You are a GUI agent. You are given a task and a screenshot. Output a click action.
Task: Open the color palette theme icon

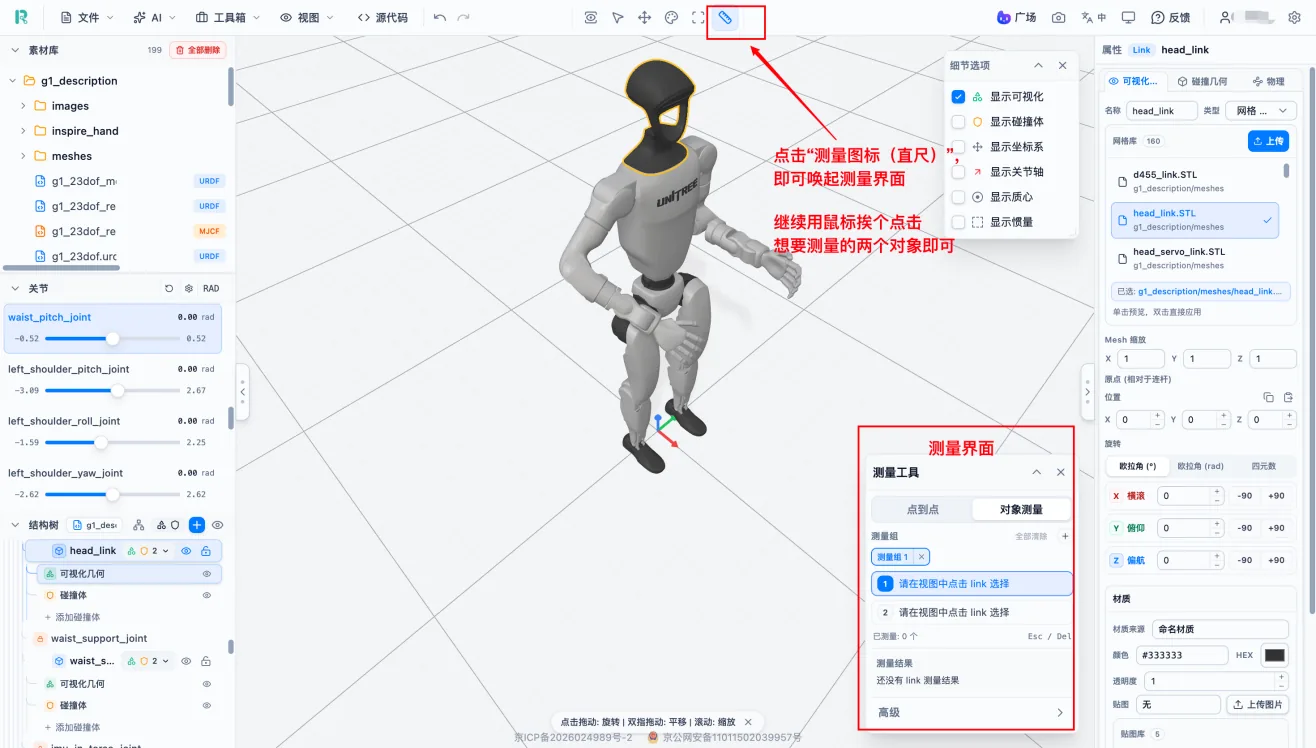point(671,18)
